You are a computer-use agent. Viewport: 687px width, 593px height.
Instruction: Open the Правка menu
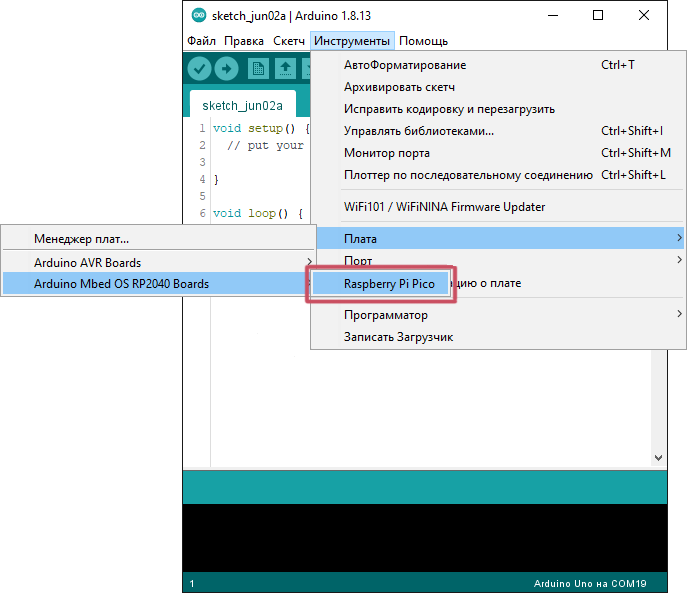244,41
